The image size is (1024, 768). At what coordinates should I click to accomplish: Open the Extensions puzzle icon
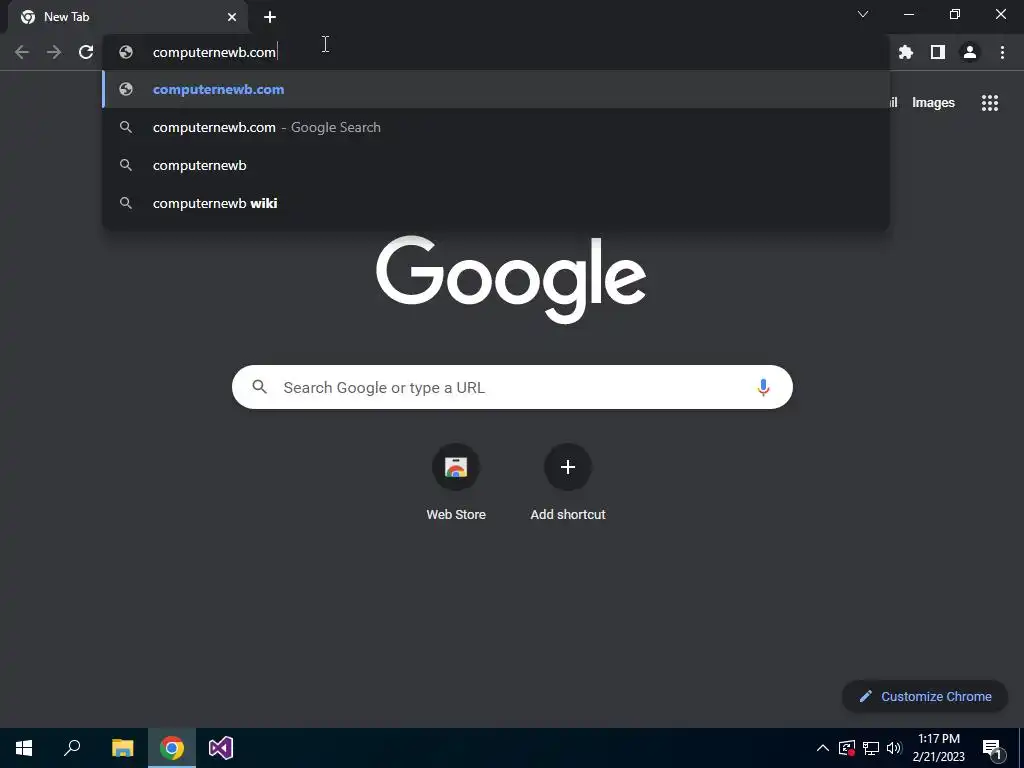(906, 52)
